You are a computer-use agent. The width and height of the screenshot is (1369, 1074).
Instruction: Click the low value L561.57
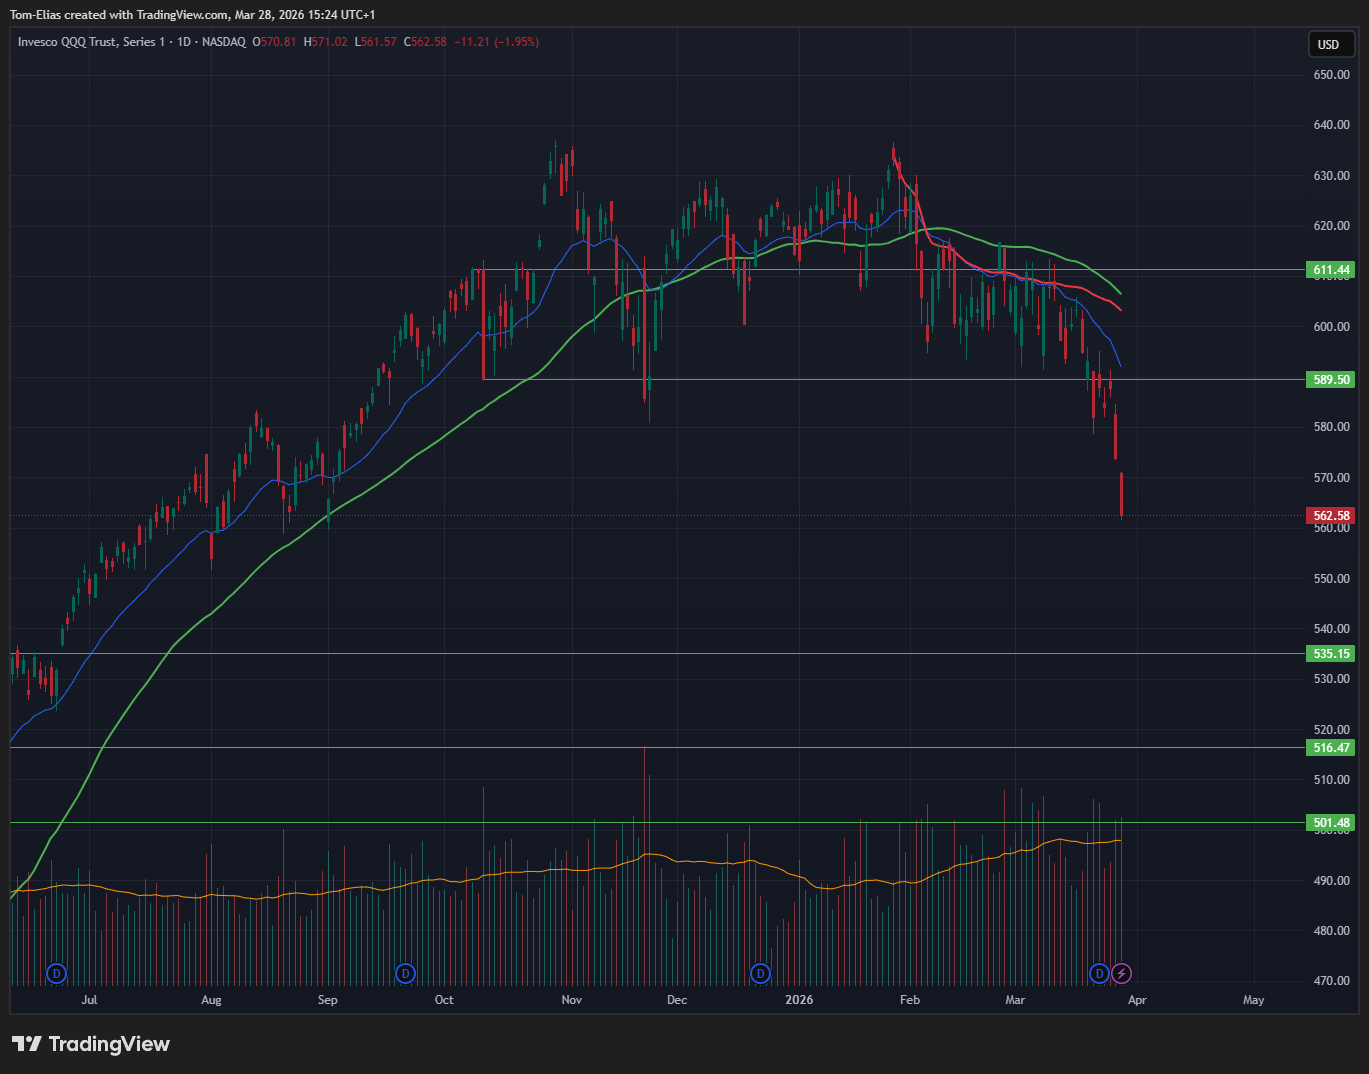[376, 42]
